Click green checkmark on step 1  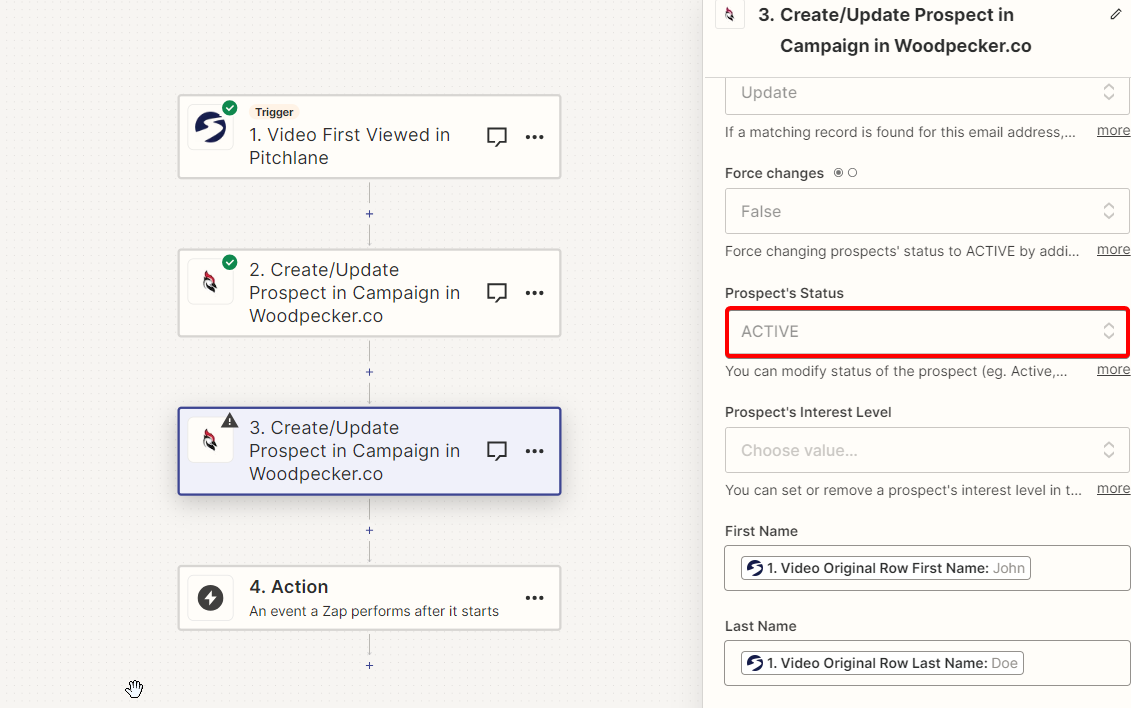click(229, 108)
